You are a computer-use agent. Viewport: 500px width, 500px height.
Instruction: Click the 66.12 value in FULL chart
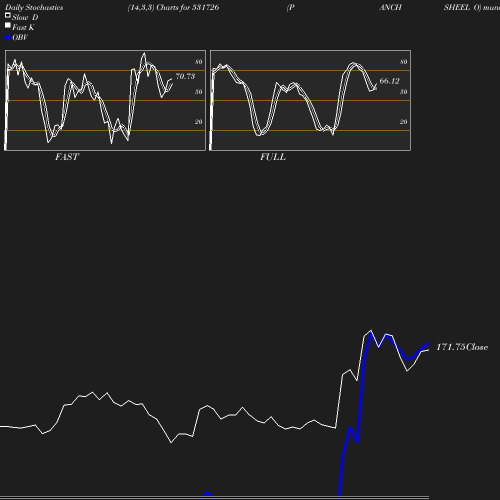pyautogui.click(x=389, y=81)
